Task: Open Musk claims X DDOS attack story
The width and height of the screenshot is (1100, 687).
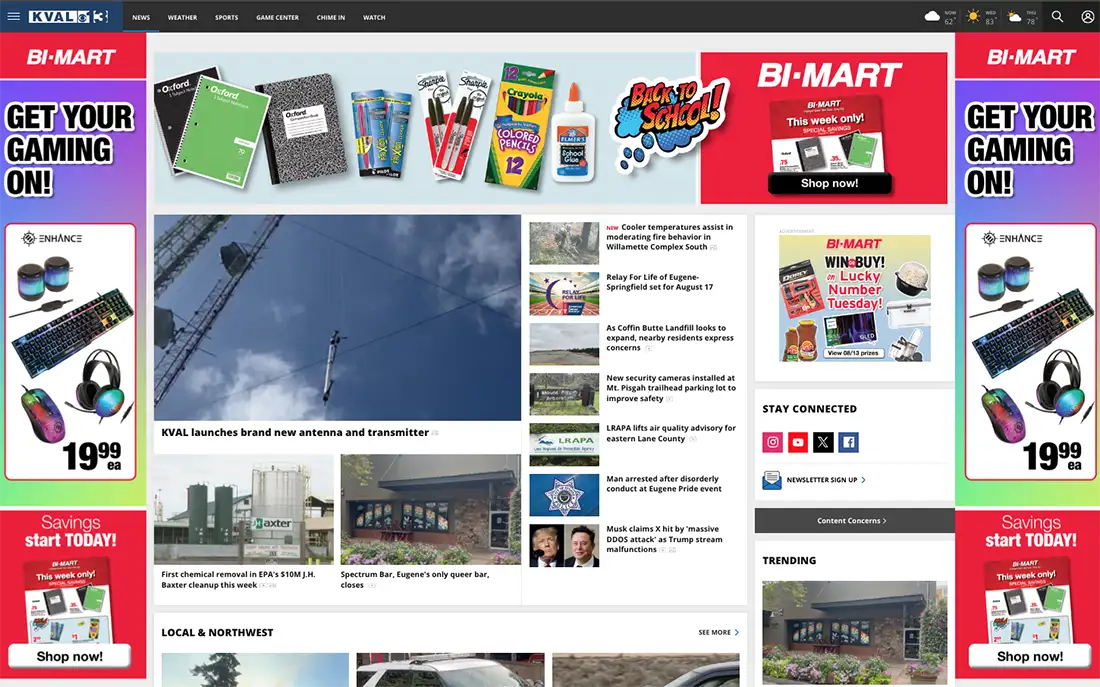Action: click(x=664, y=539)
